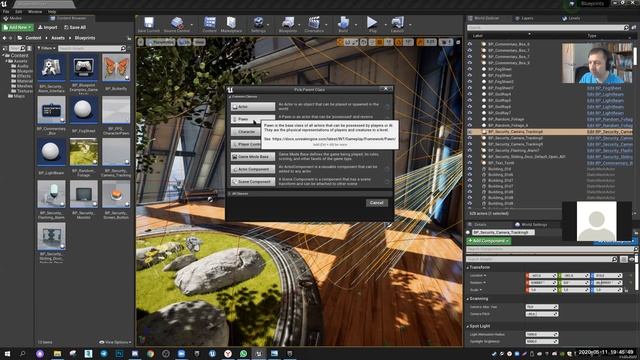Toggle visibility of BP_Text_Tomb in the outliner
Viewport: 640px width, 360px height.
(x=470, y=163)
